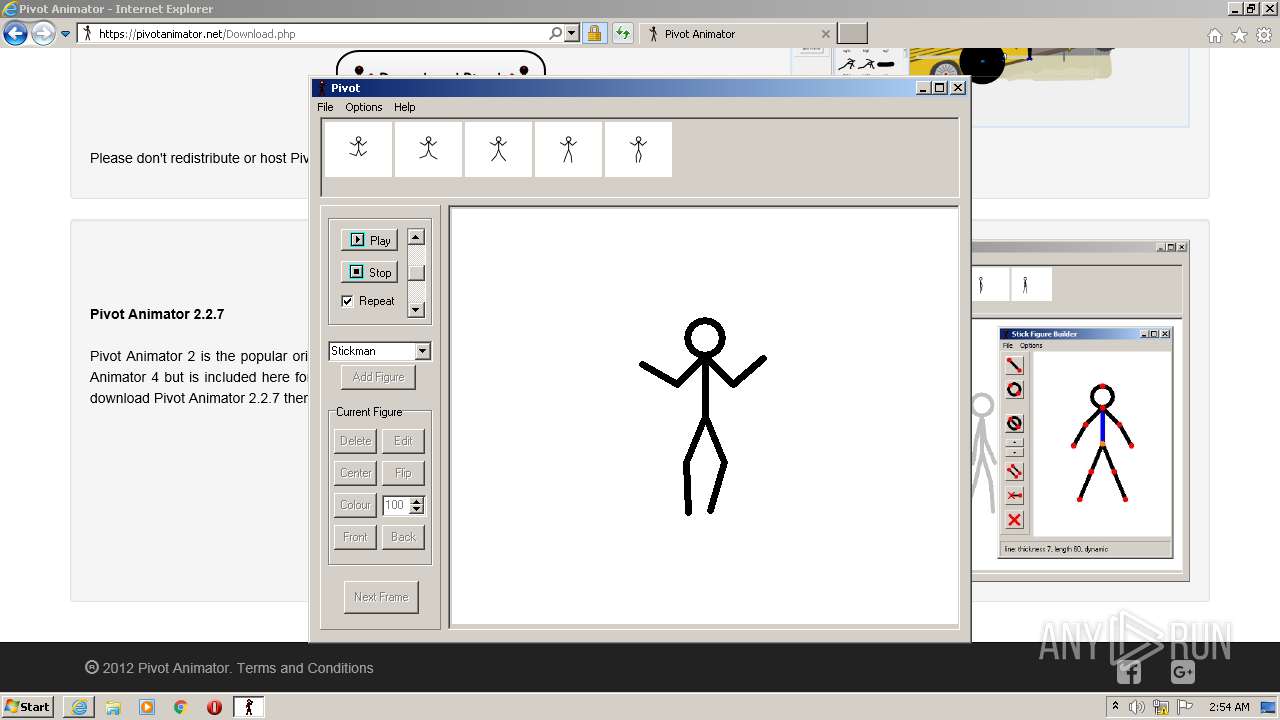Select the first frame thumbnail
Image resolution: width=1280 pixels, height=720 pixels.
[x=358, y=149]
